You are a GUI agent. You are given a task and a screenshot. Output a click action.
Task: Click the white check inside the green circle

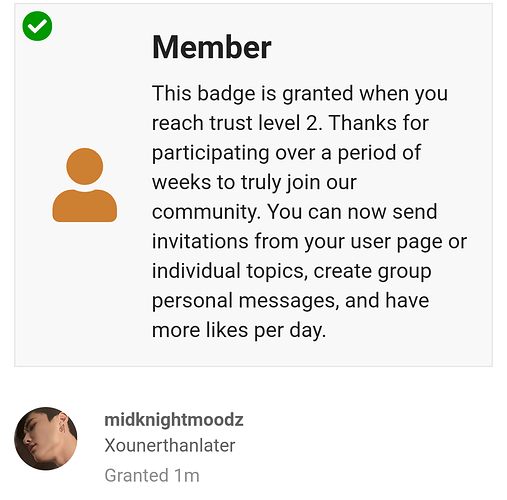coord(37,26)
